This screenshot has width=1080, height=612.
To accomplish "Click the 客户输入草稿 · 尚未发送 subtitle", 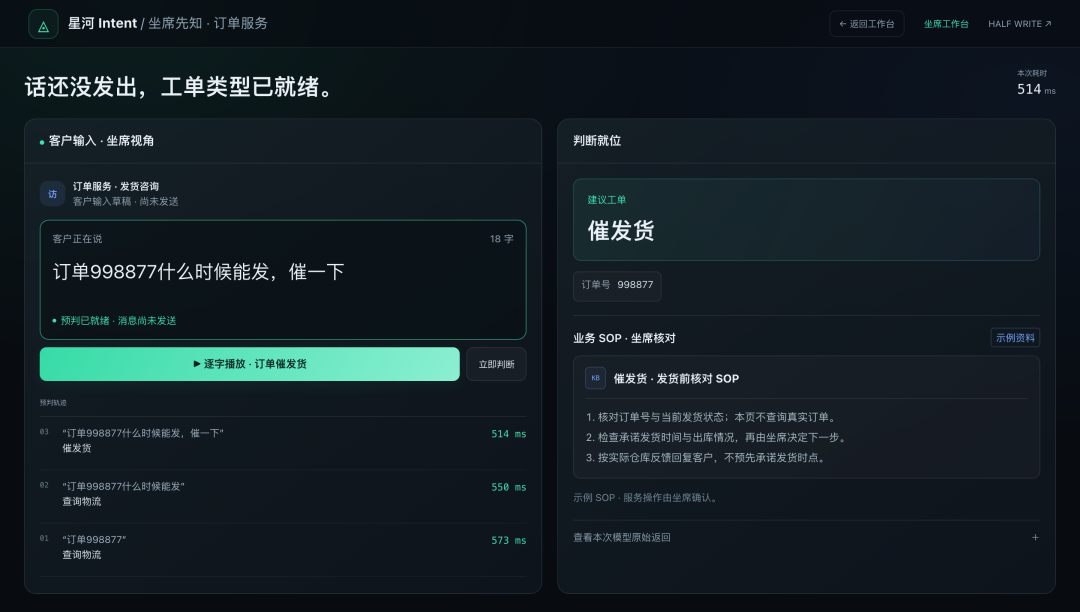I will coord(125,202).
